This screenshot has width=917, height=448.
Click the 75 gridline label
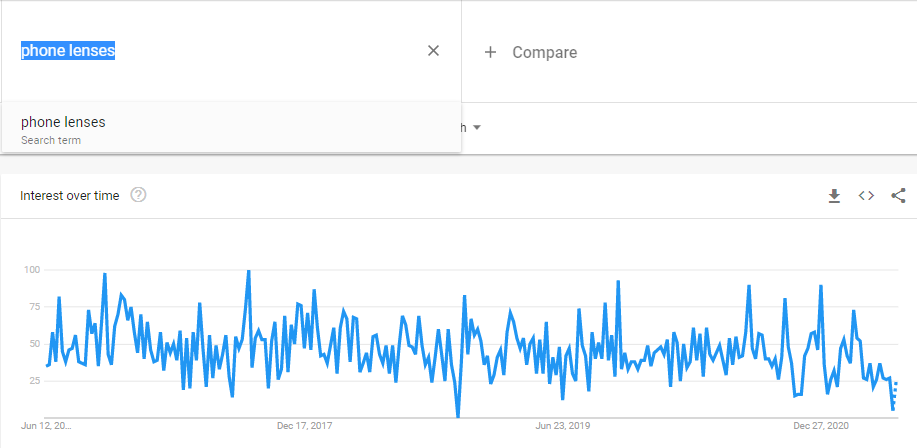pyautogui.click(x=31, y=307)
